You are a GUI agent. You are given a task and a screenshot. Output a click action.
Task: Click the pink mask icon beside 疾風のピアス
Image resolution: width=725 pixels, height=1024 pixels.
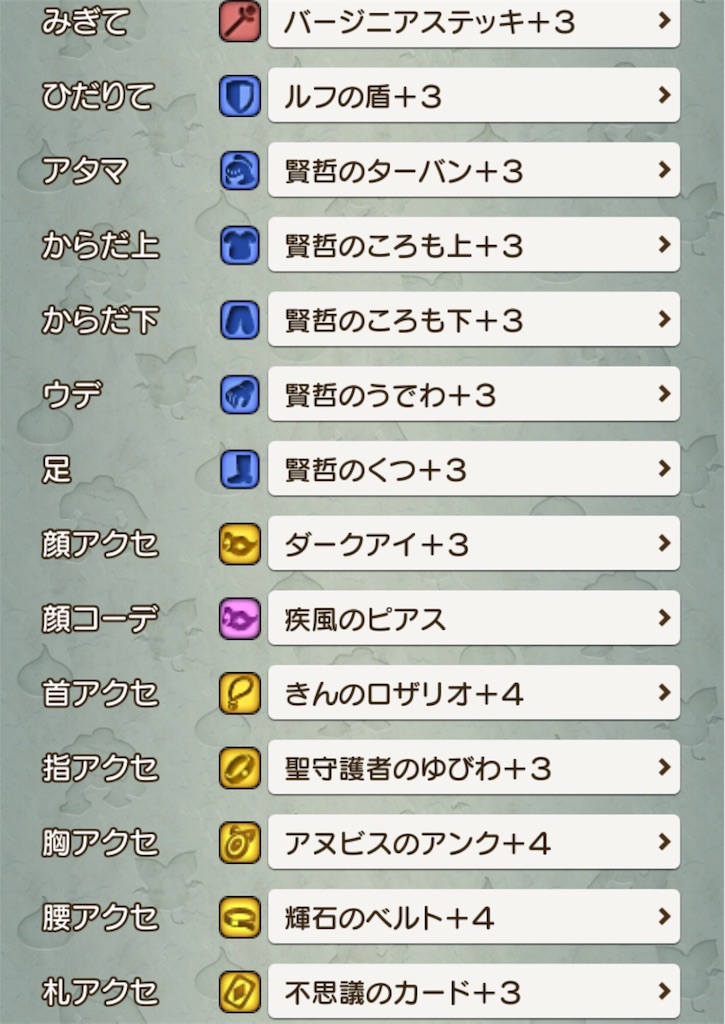coord(239,618)
